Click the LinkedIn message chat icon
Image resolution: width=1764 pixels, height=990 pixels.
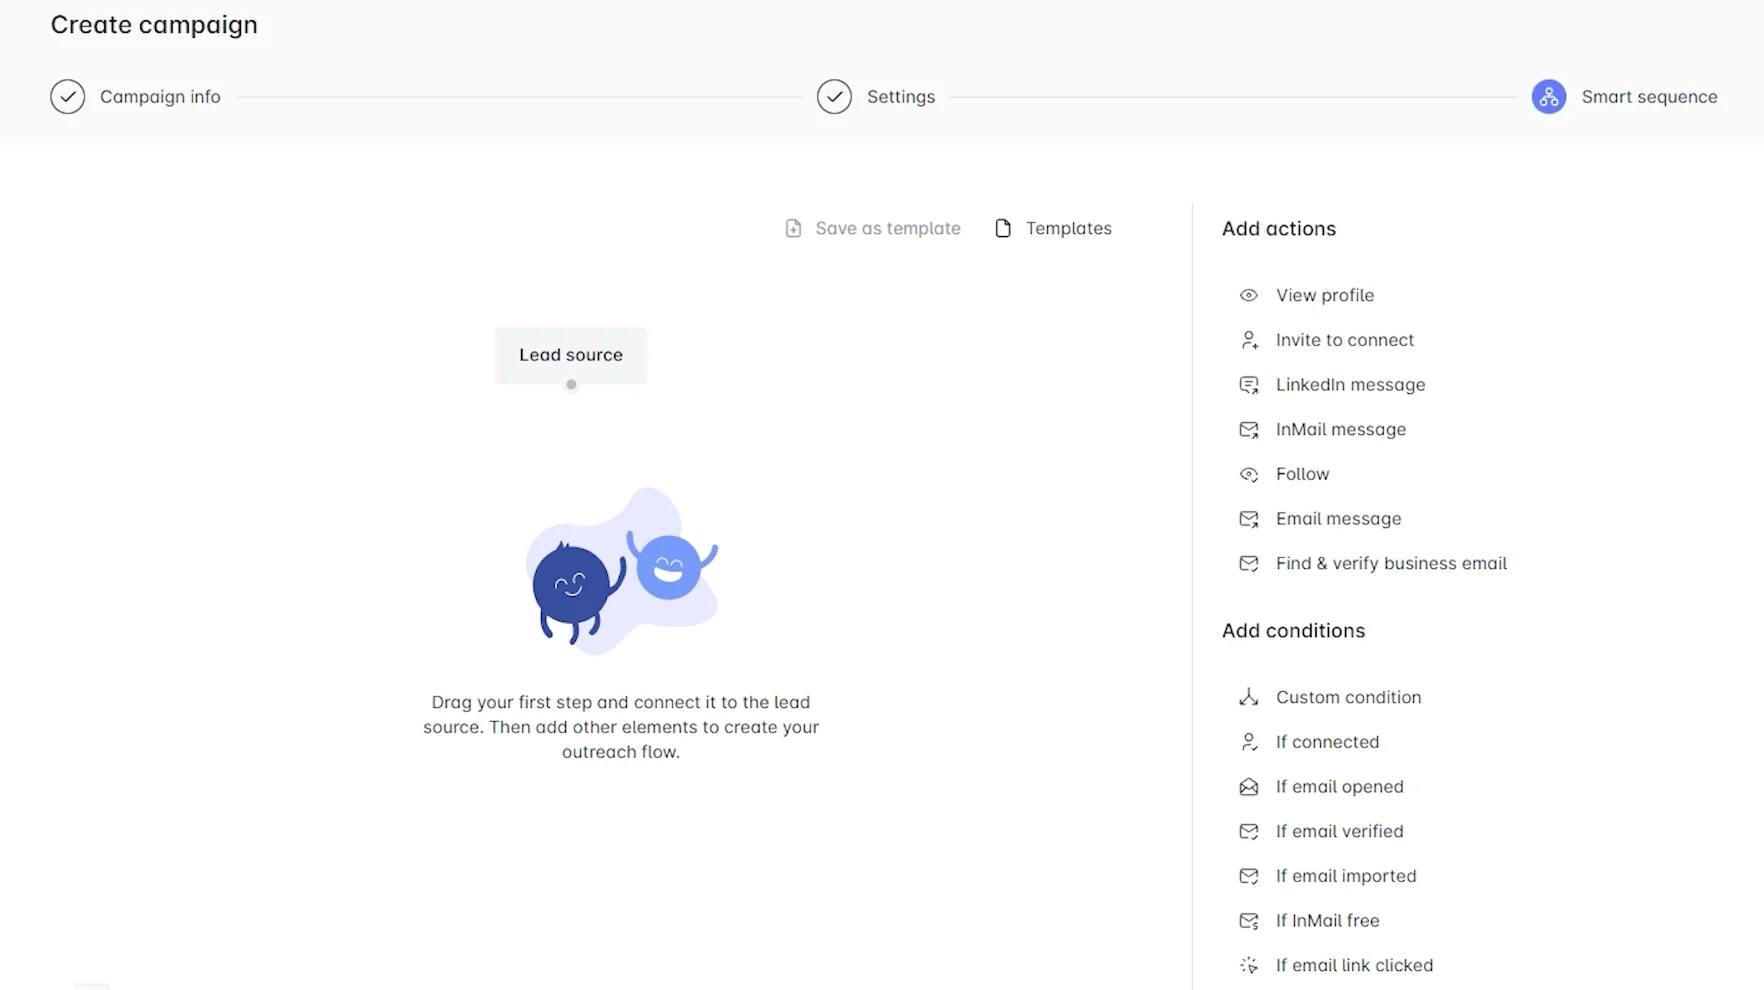coord(1248,385)
